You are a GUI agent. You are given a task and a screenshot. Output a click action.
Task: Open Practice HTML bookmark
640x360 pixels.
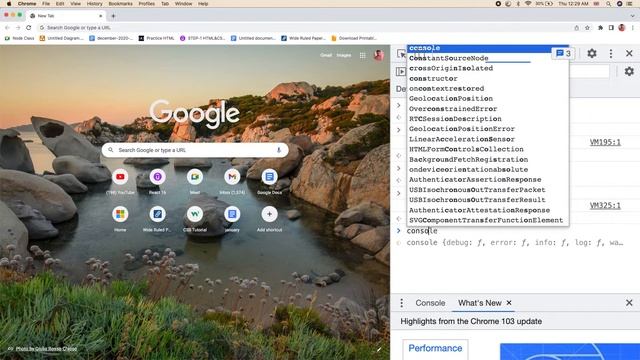click(x=157, y=38)
